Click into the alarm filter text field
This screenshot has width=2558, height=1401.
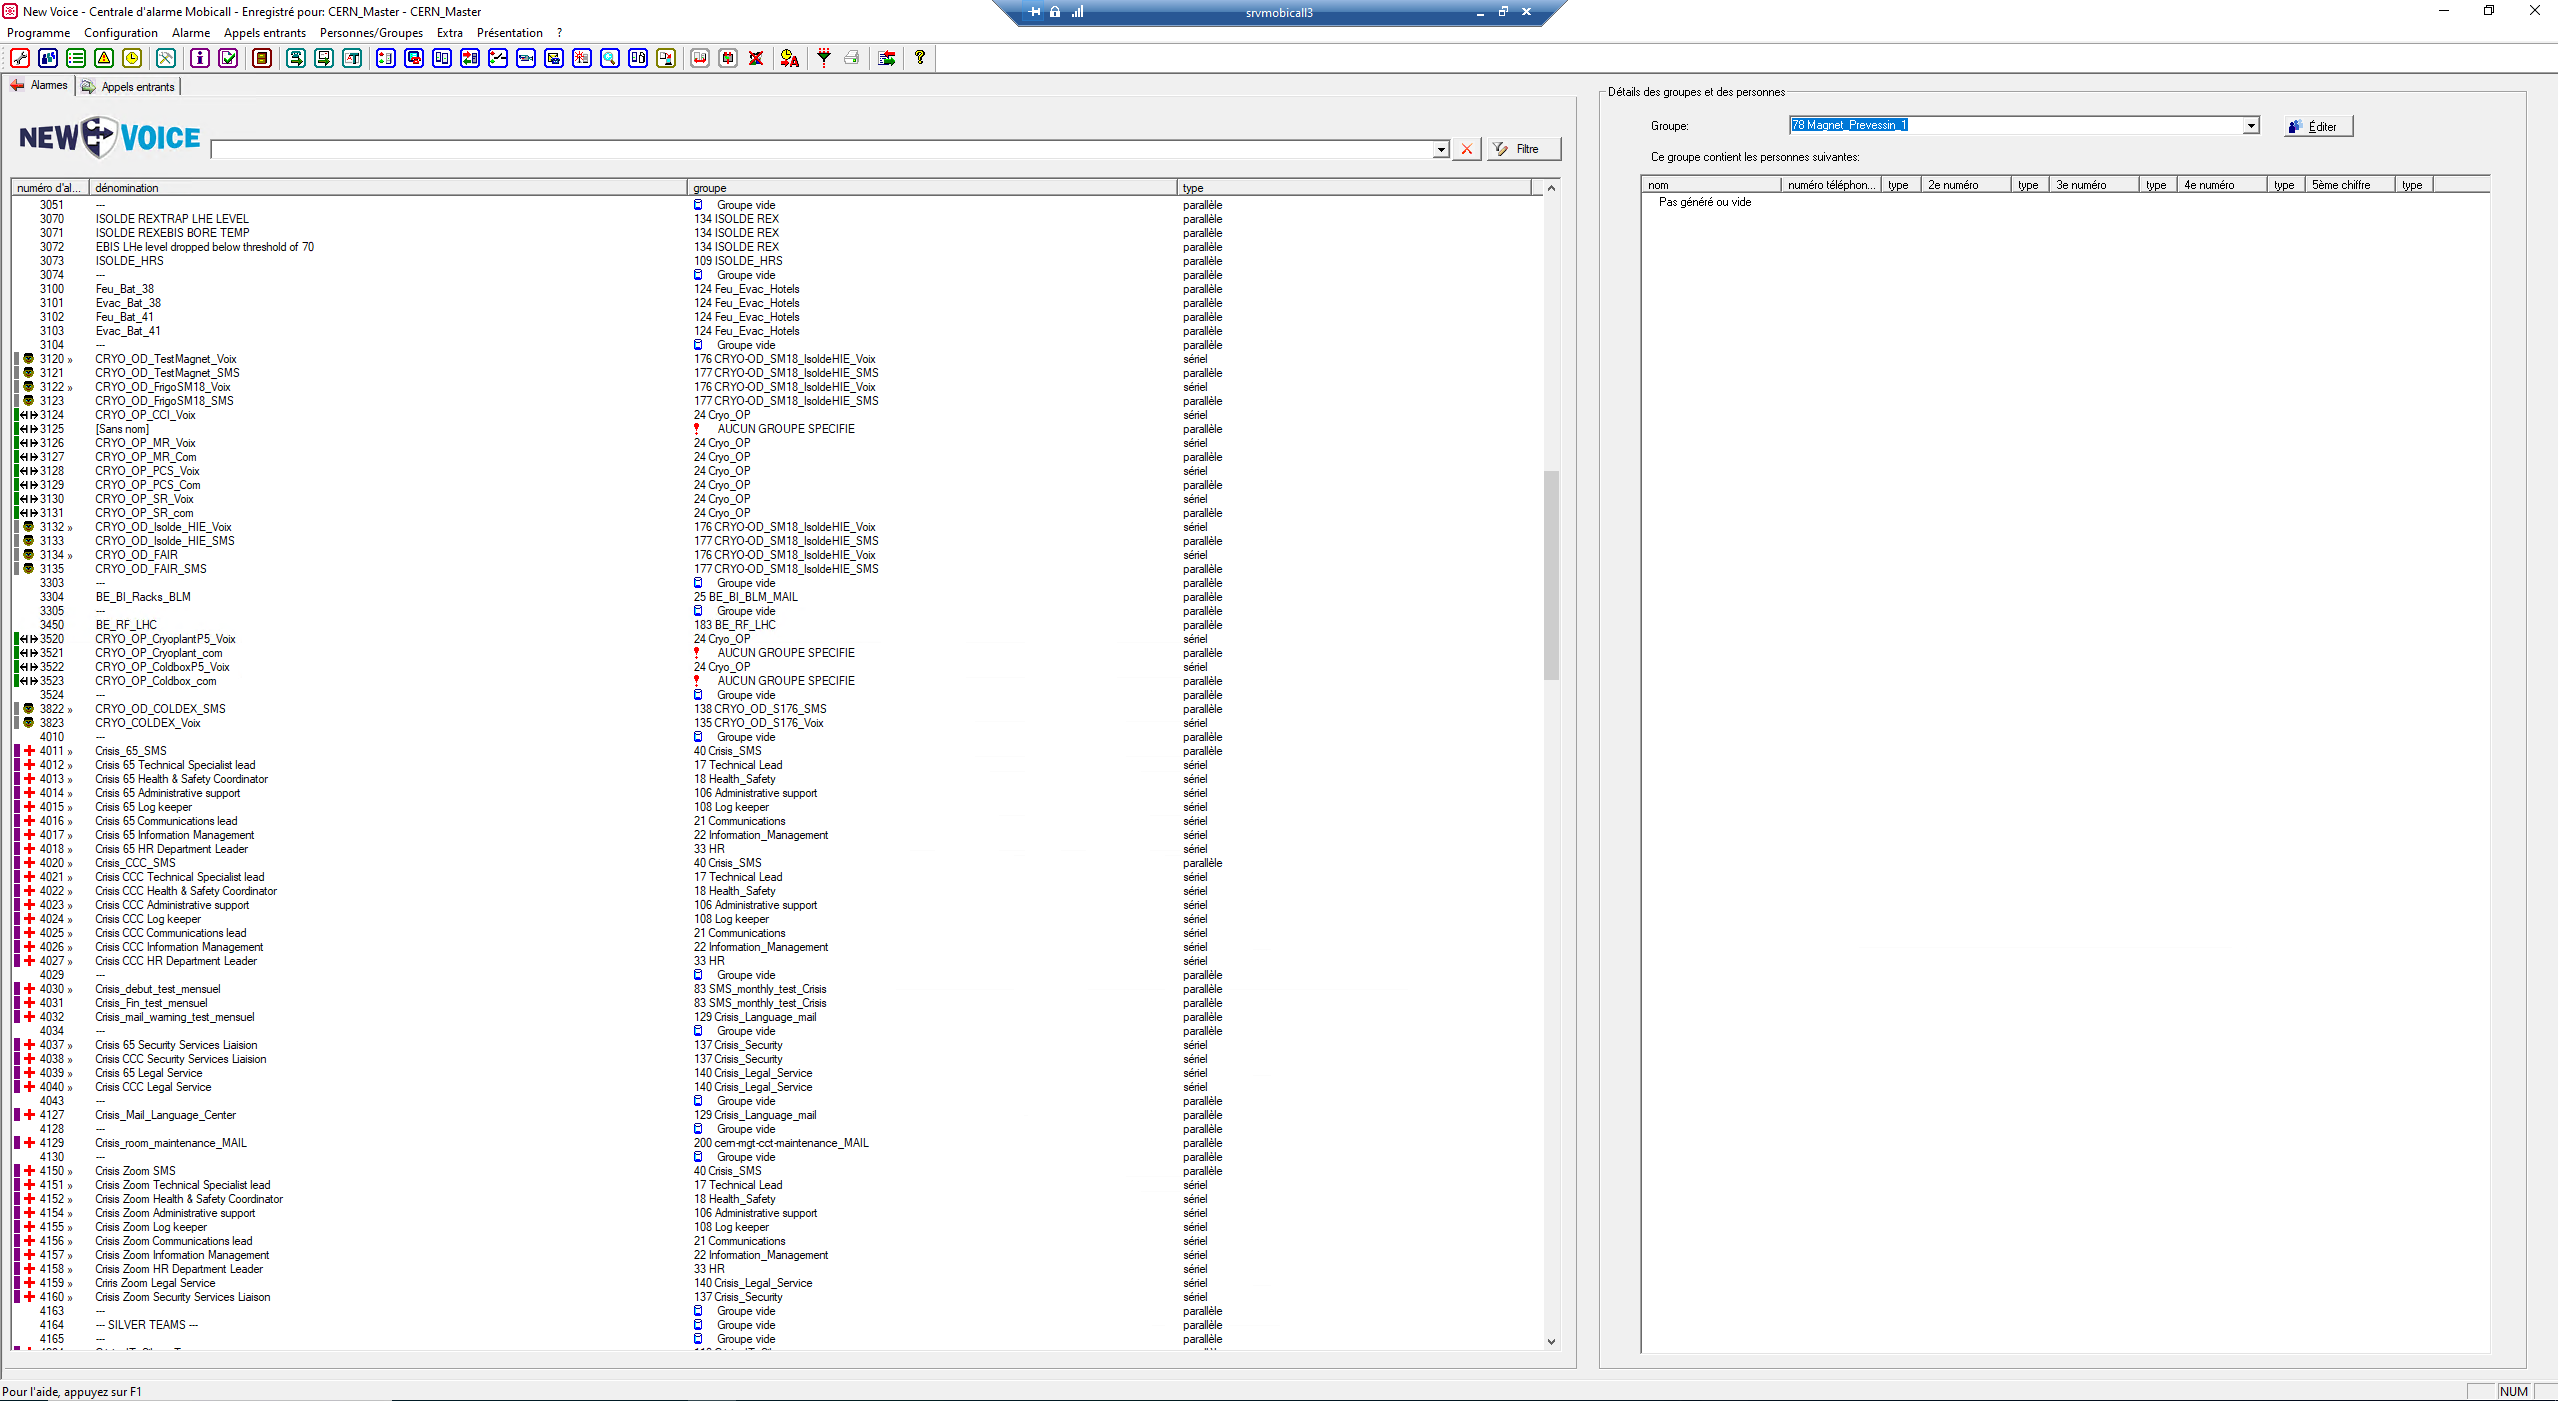point(822,149)
